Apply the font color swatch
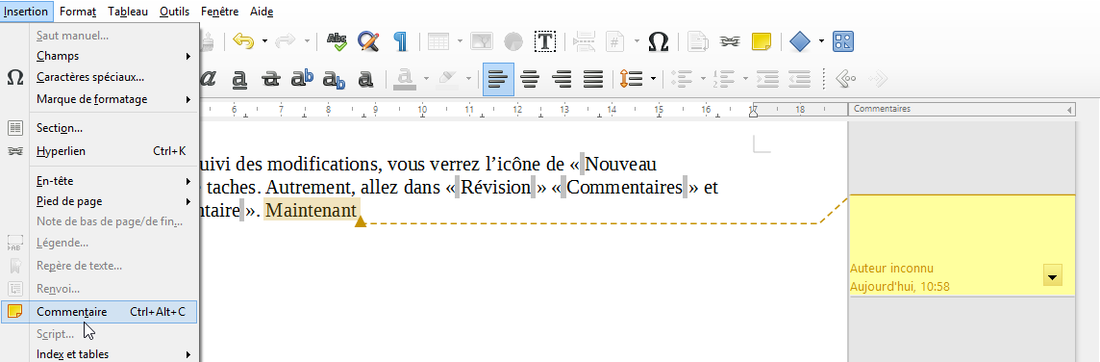The height and width of the screenshot is (362, 1100). [x=405, y=79]
